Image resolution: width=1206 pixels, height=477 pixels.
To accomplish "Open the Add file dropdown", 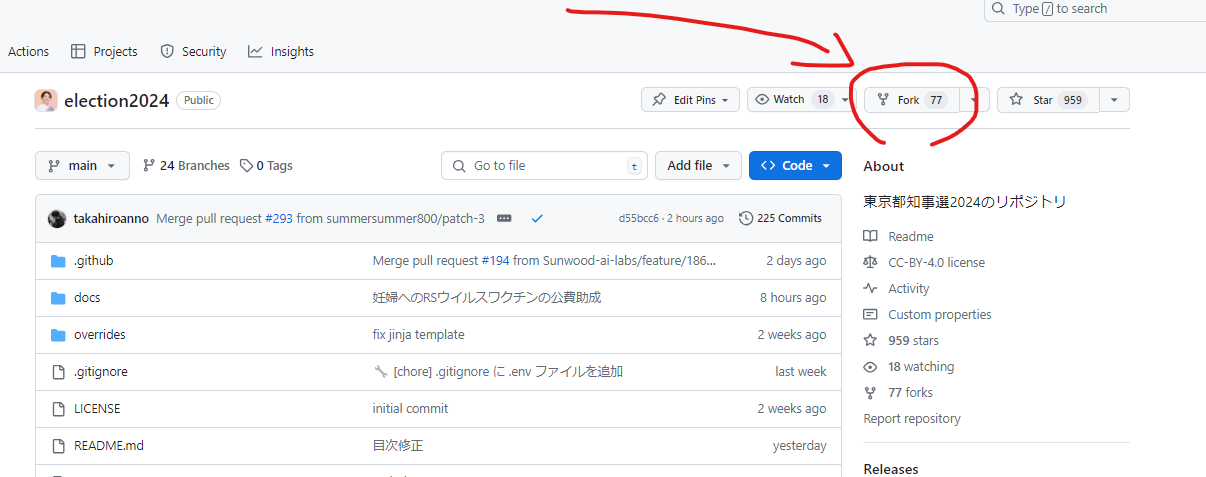I will pos(698,165).
